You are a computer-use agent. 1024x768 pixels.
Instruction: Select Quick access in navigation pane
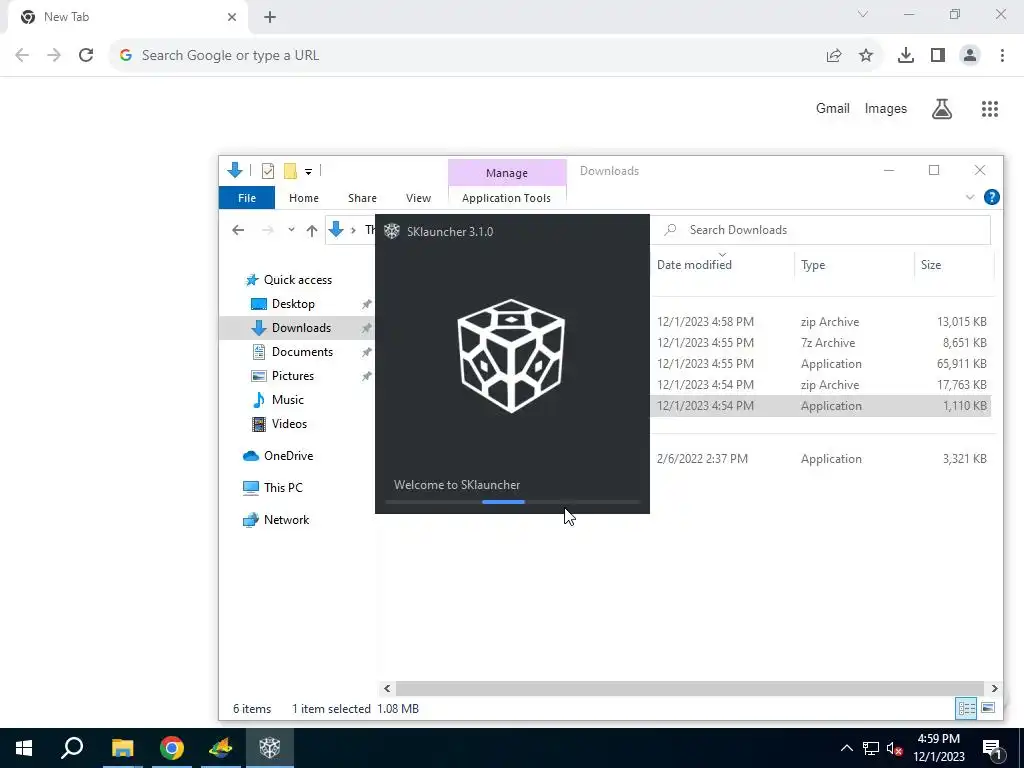(x=298, y=280)
